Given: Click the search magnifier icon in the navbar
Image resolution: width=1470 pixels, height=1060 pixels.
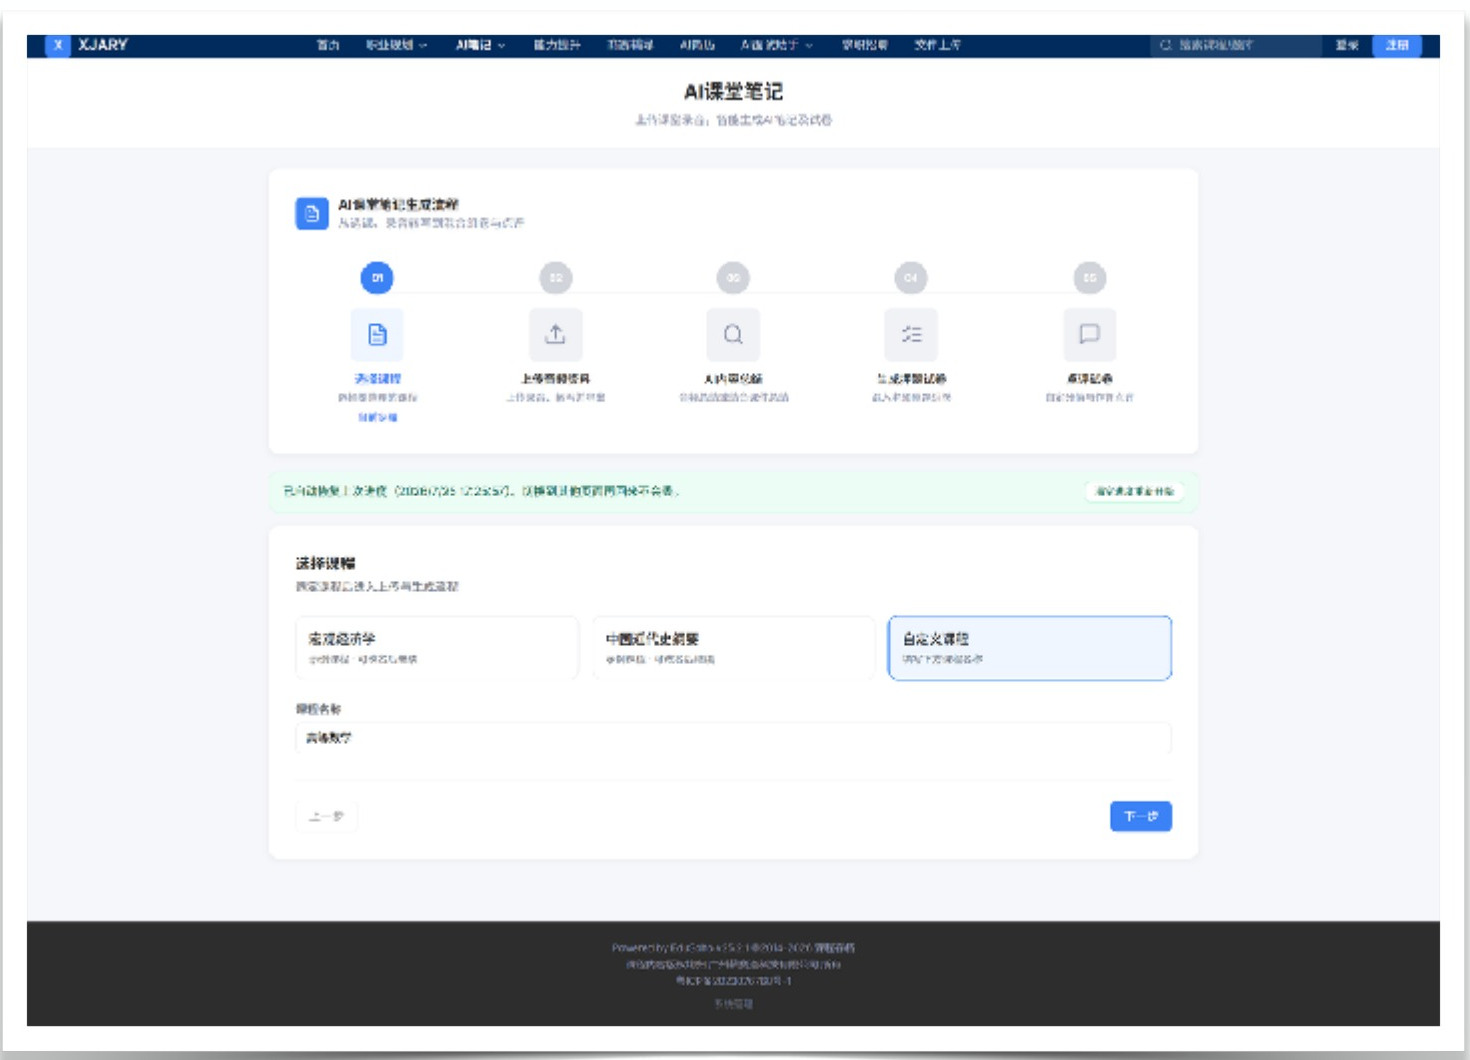Looking at the screenshot, I should (x=1165, y=45).
